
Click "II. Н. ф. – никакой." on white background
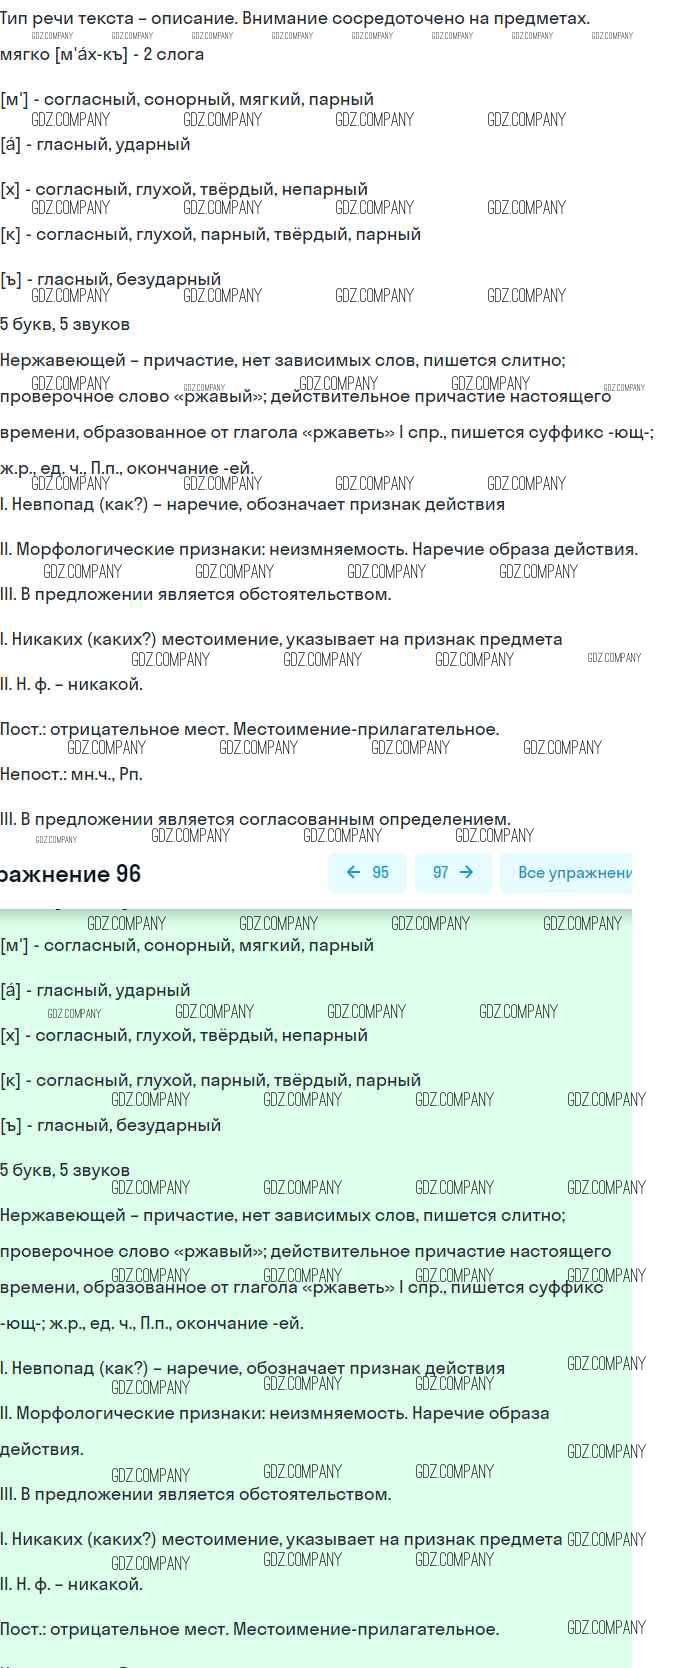pyautogui.click(x=71, y=684)
